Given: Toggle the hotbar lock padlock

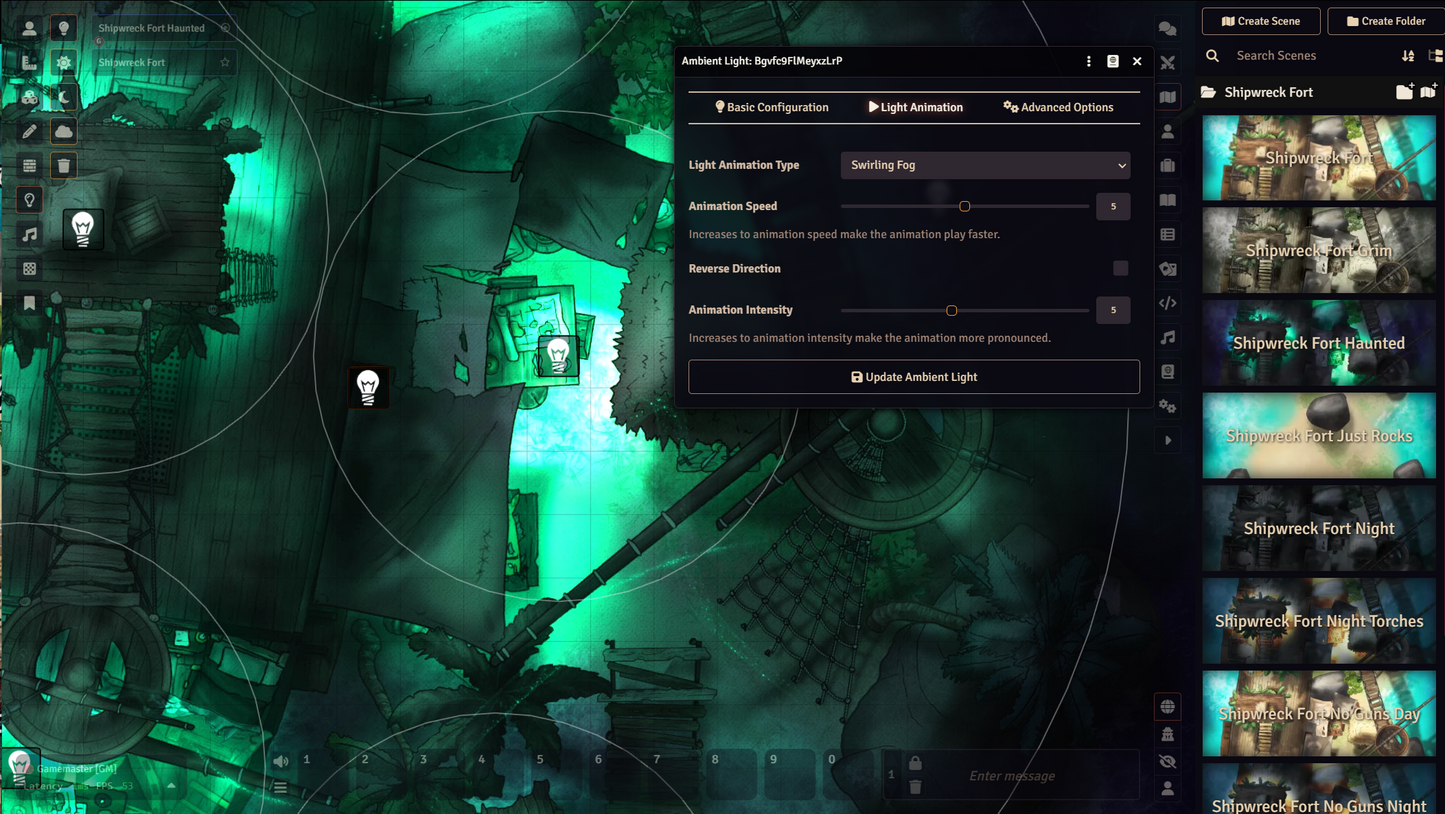Looking at the screenshot, I should tap(915, 763).
